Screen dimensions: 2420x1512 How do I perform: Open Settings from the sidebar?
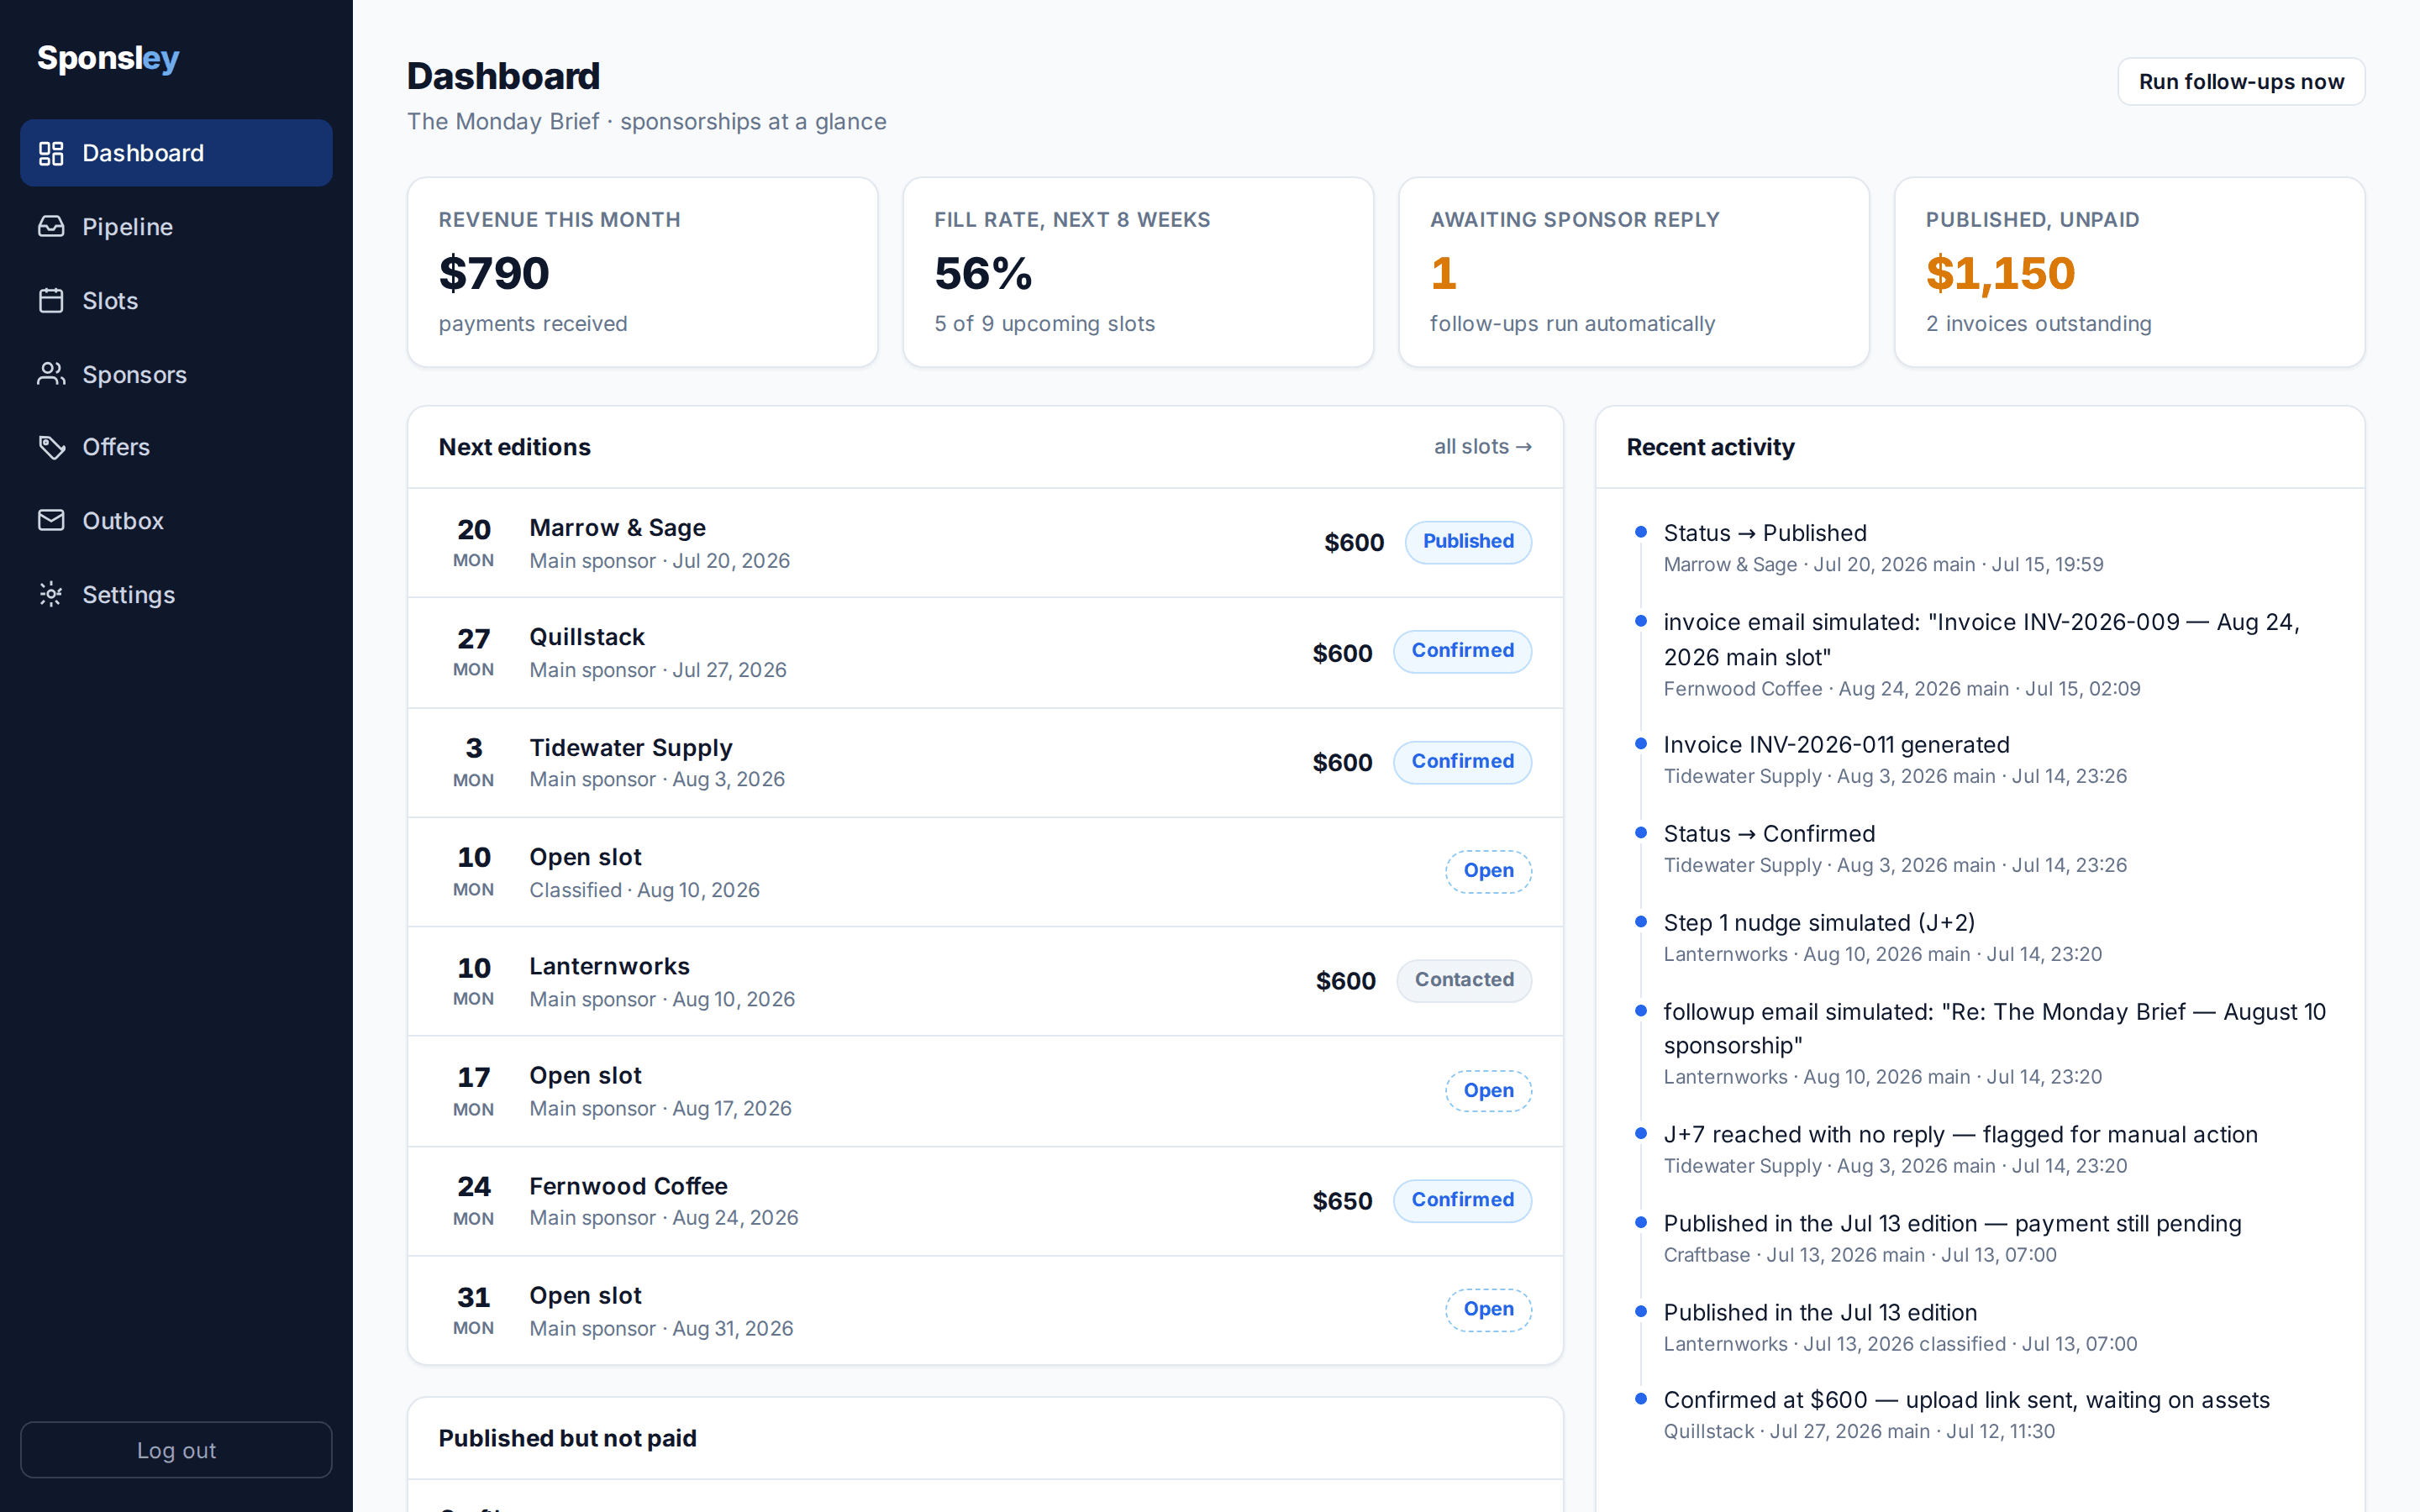point(176,595)
